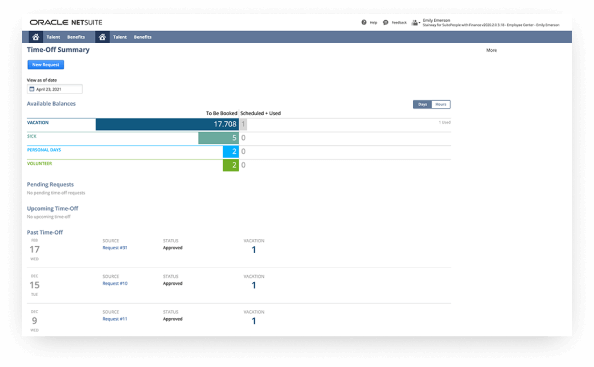Click the Upcoming Time-Off heading
This screenshot has height=367, width=594.
point(52,208)
